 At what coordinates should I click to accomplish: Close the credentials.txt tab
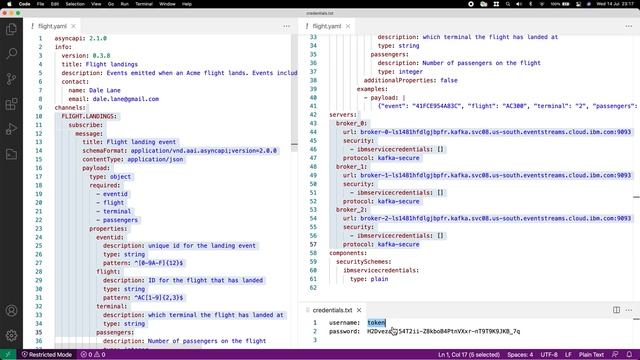tap(359, 310)
